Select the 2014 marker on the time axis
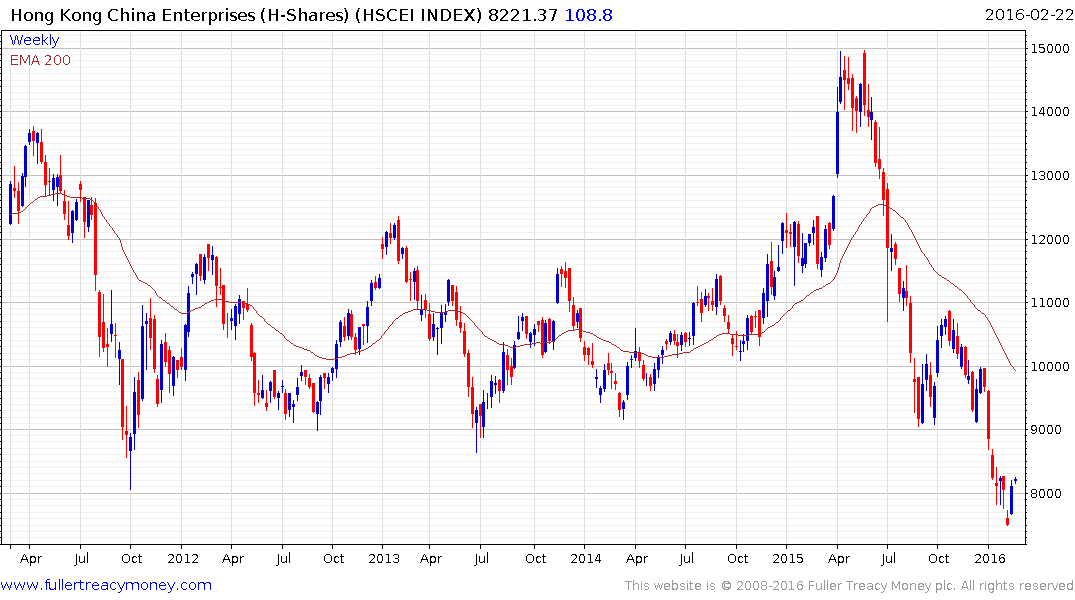 [585, 558]
